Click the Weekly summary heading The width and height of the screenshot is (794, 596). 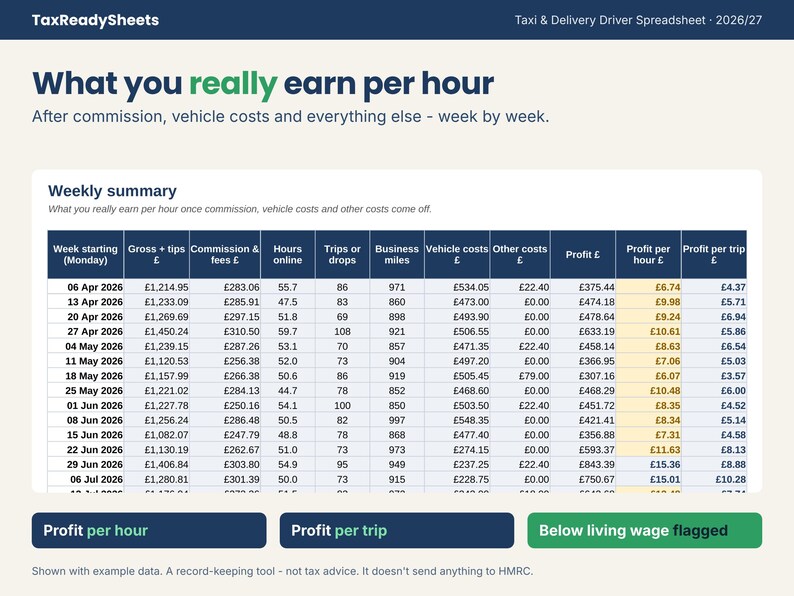coord(112,191)
